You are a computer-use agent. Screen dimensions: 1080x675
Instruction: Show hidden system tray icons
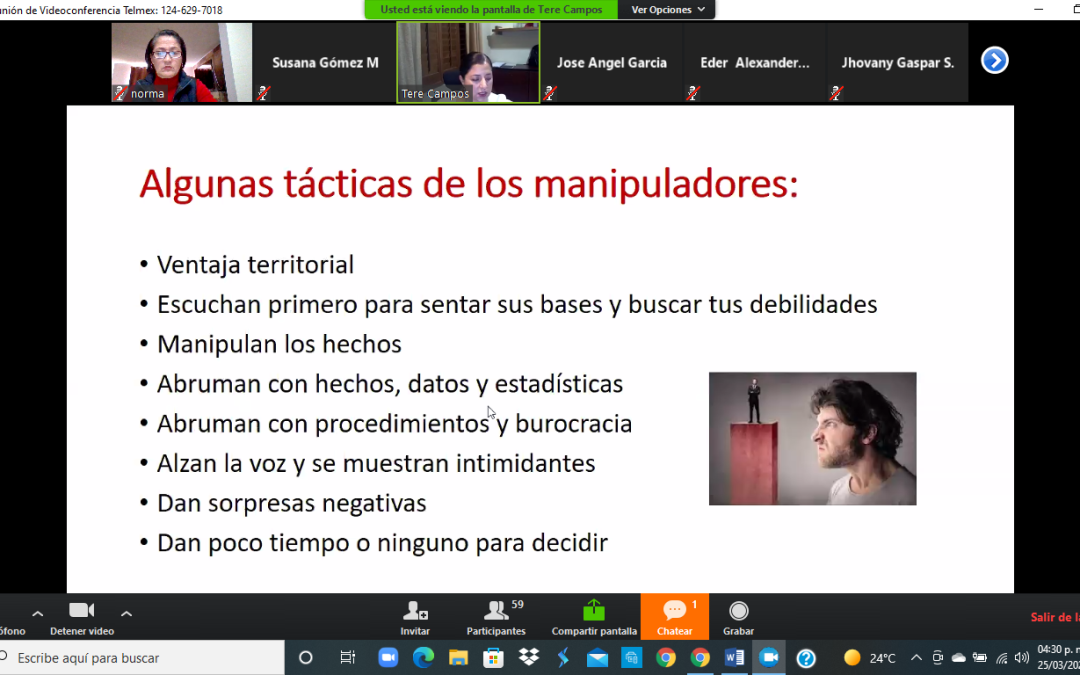point(915,658)
